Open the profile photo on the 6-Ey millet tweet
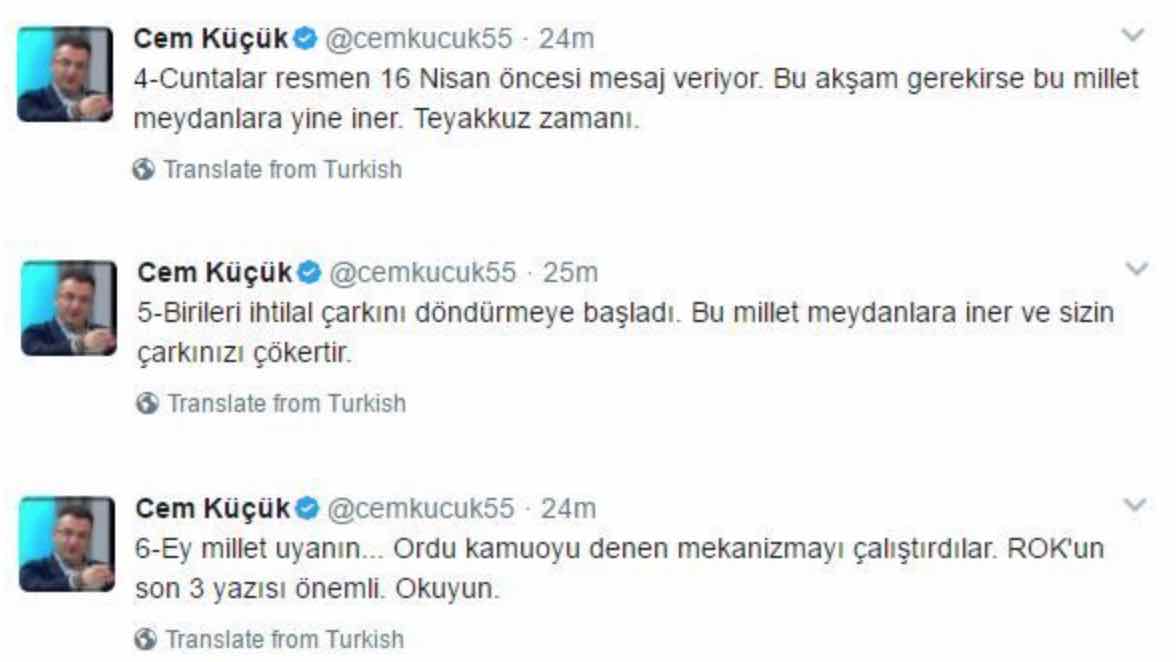 click(68, 544)
